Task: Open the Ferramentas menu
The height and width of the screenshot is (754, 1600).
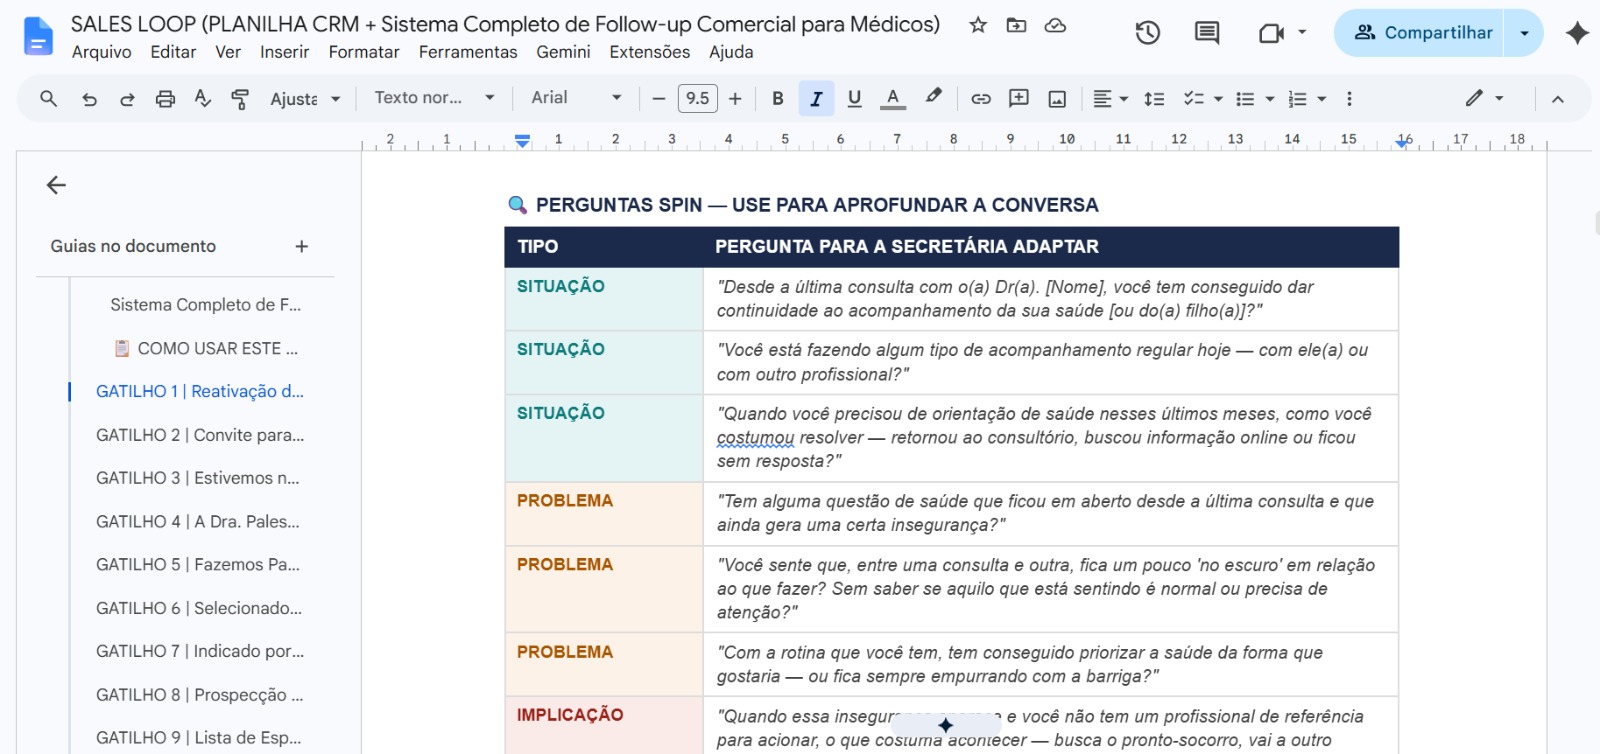Action: (x=468, y=52)
